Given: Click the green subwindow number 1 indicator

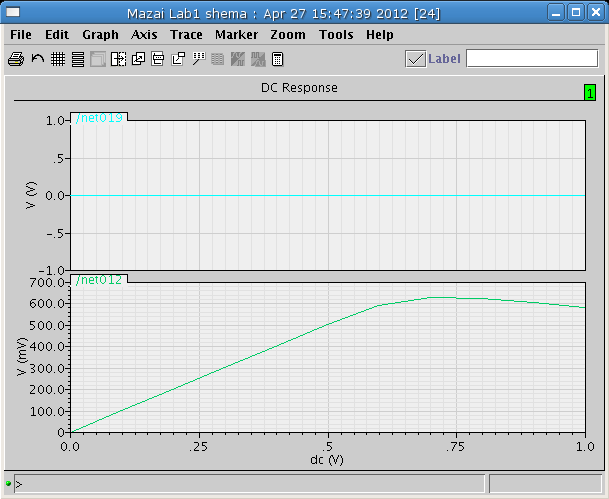Looking at the screenshot, I should (590, 92).
